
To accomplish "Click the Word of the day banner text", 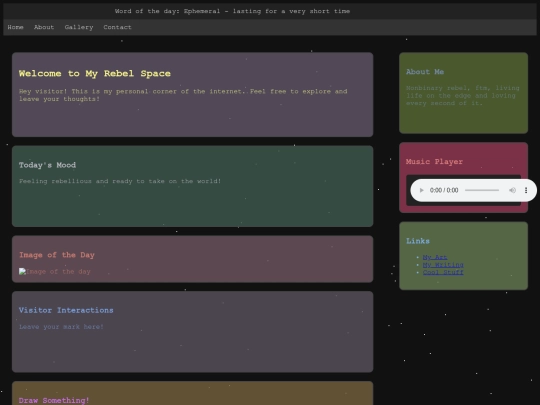I will [x=232, y=11].
